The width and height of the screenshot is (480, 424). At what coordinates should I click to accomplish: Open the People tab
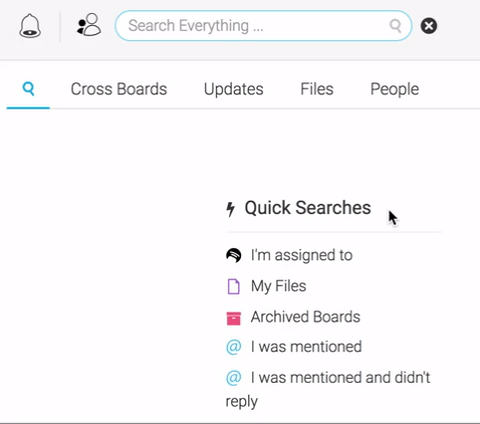click(395, 89)
